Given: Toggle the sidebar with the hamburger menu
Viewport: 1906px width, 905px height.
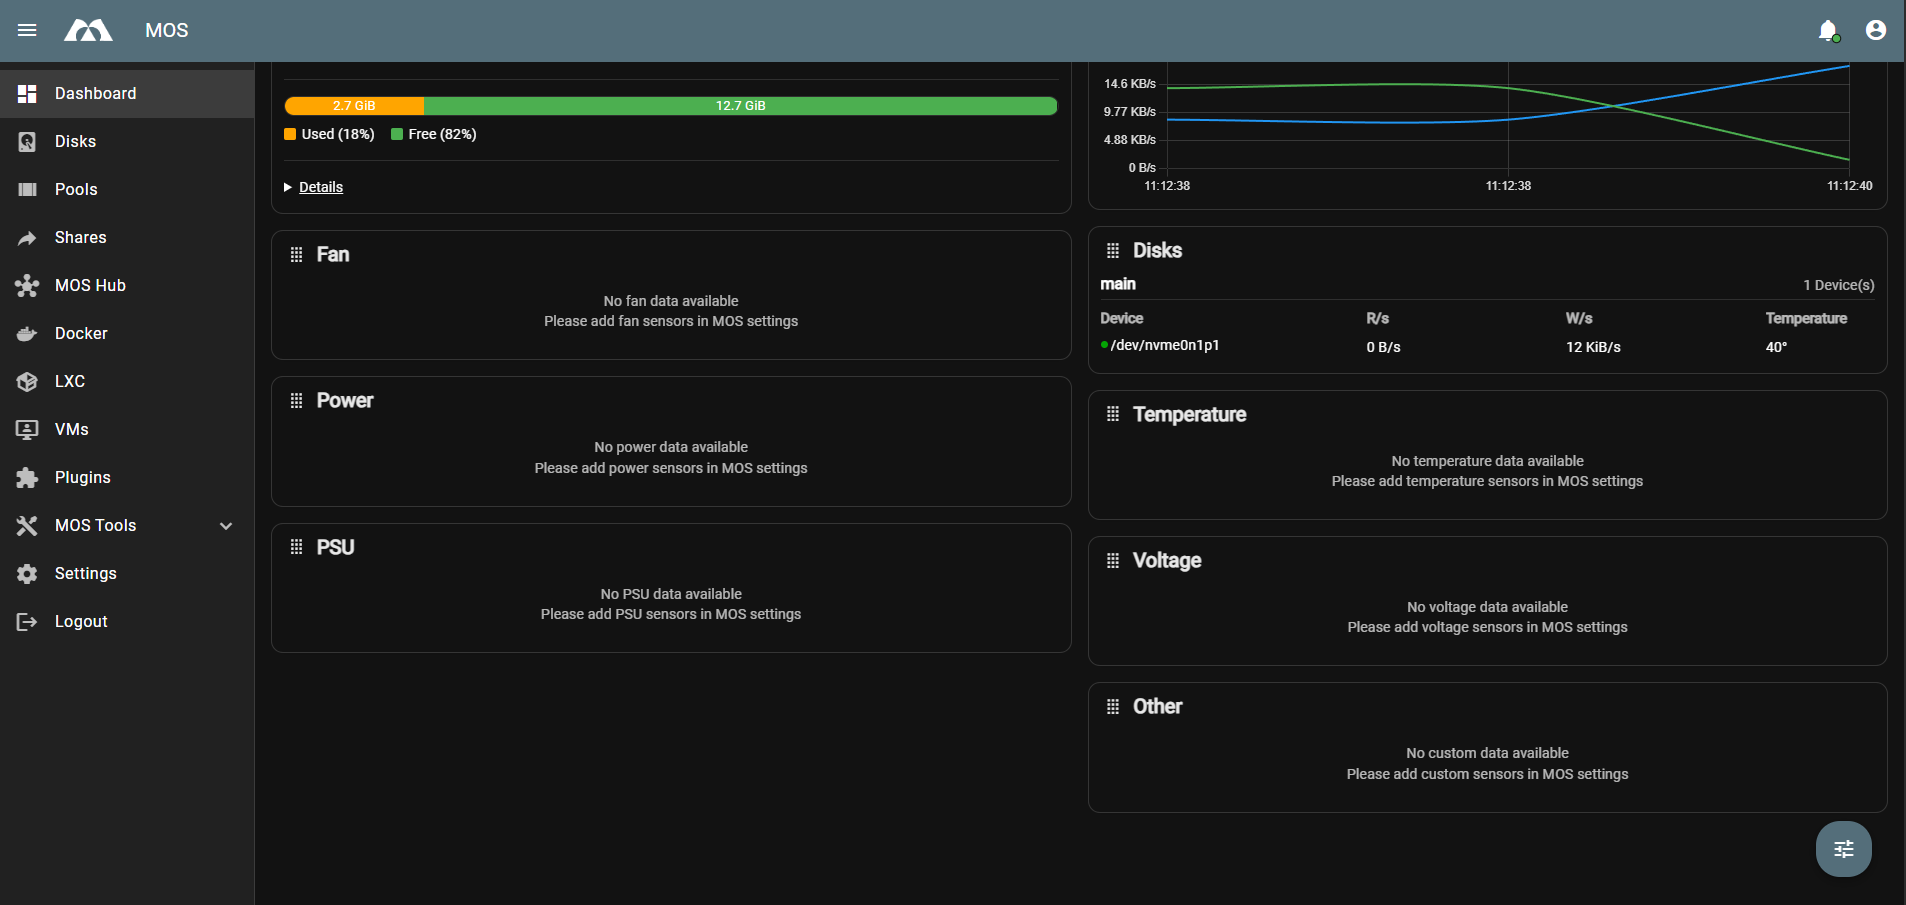Looking at the screenshot, I should pyautogui.click(x=27, y=30).
